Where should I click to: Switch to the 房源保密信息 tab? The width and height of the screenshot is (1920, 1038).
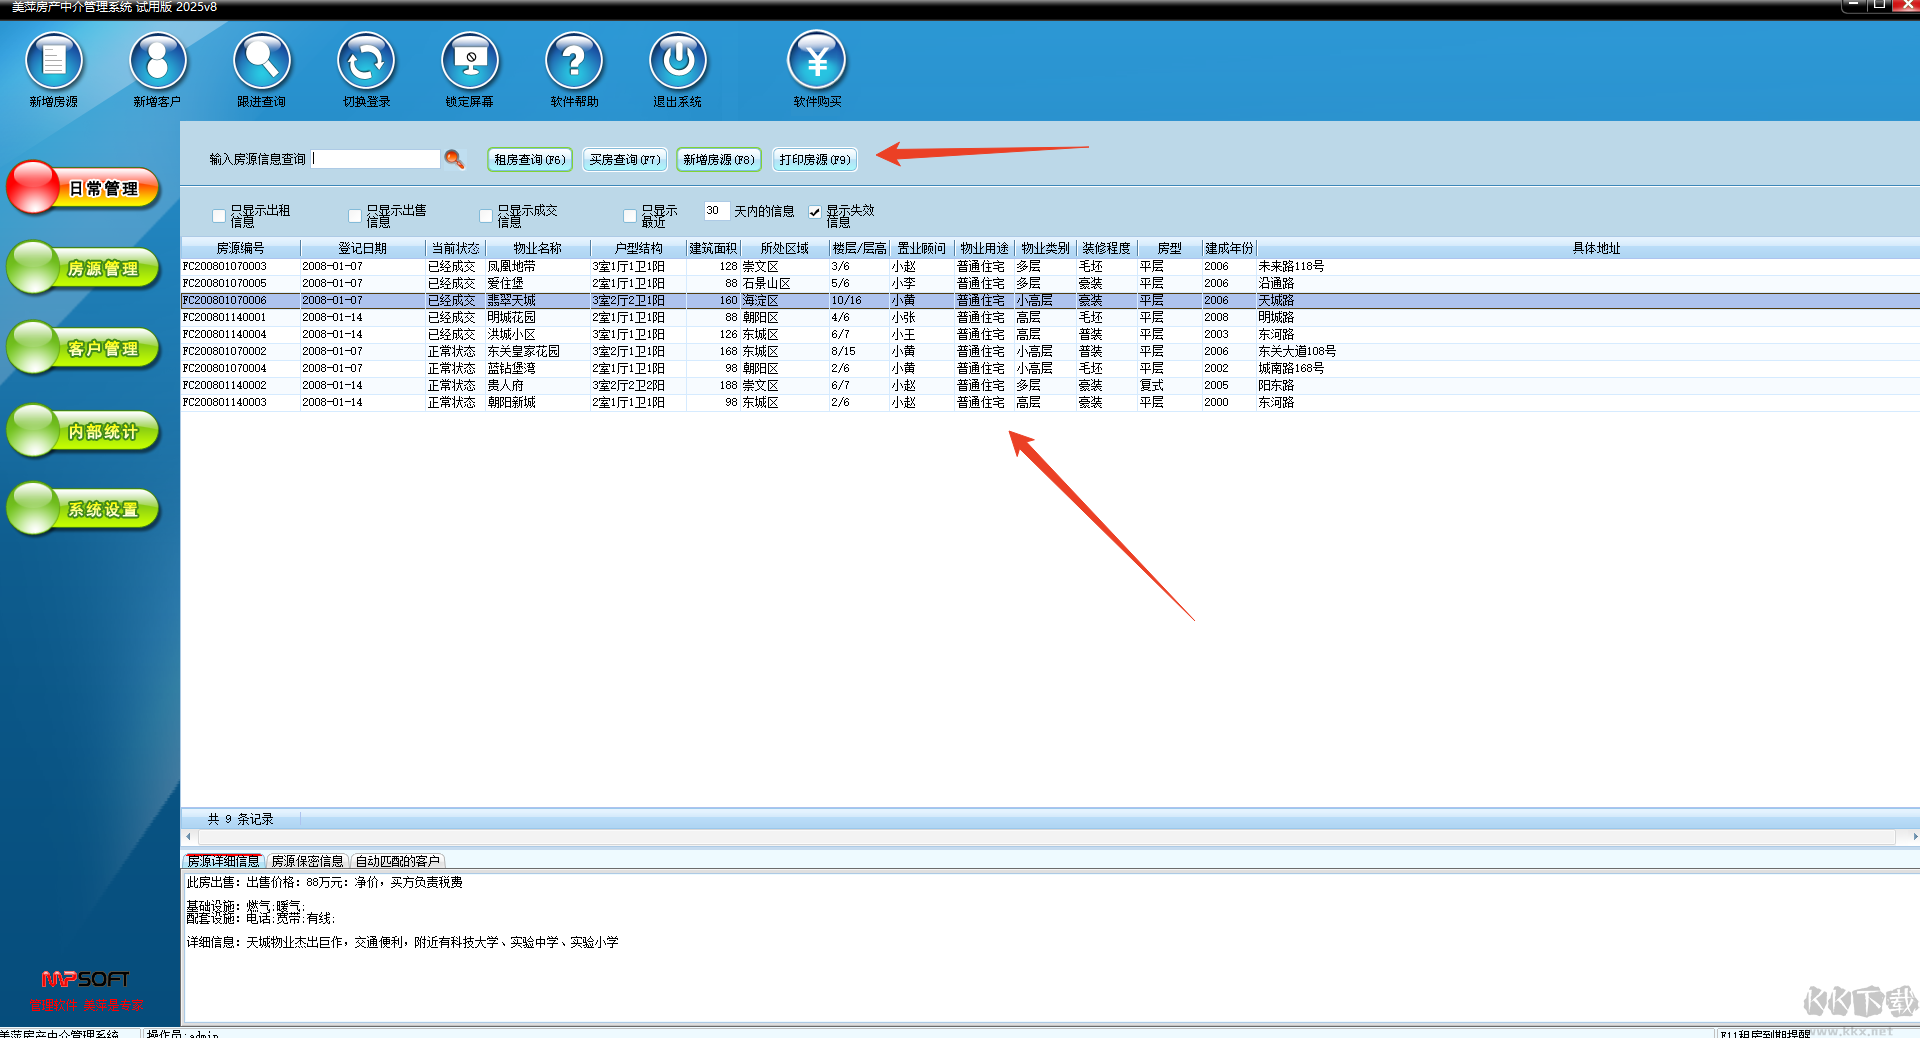pos(307,861)
